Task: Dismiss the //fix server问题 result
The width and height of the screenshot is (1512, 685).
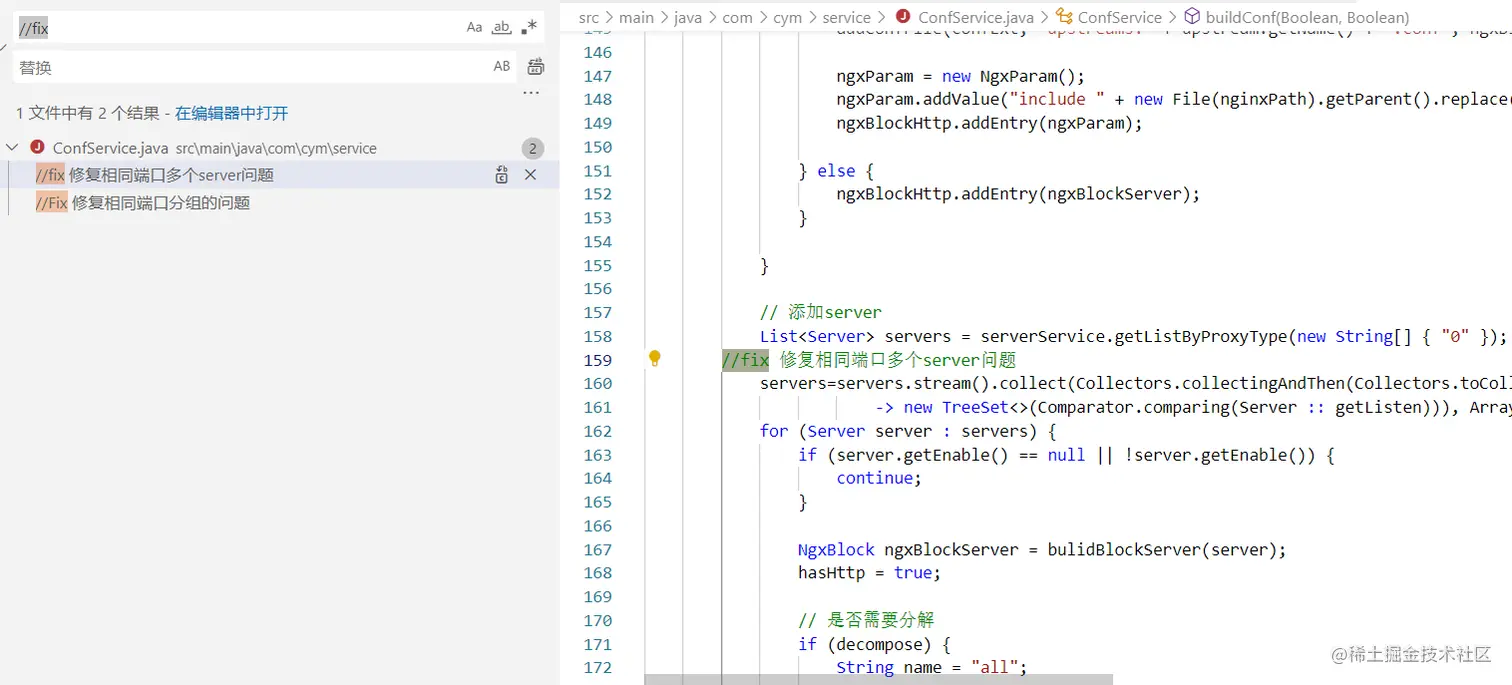Action: [531, 175]
